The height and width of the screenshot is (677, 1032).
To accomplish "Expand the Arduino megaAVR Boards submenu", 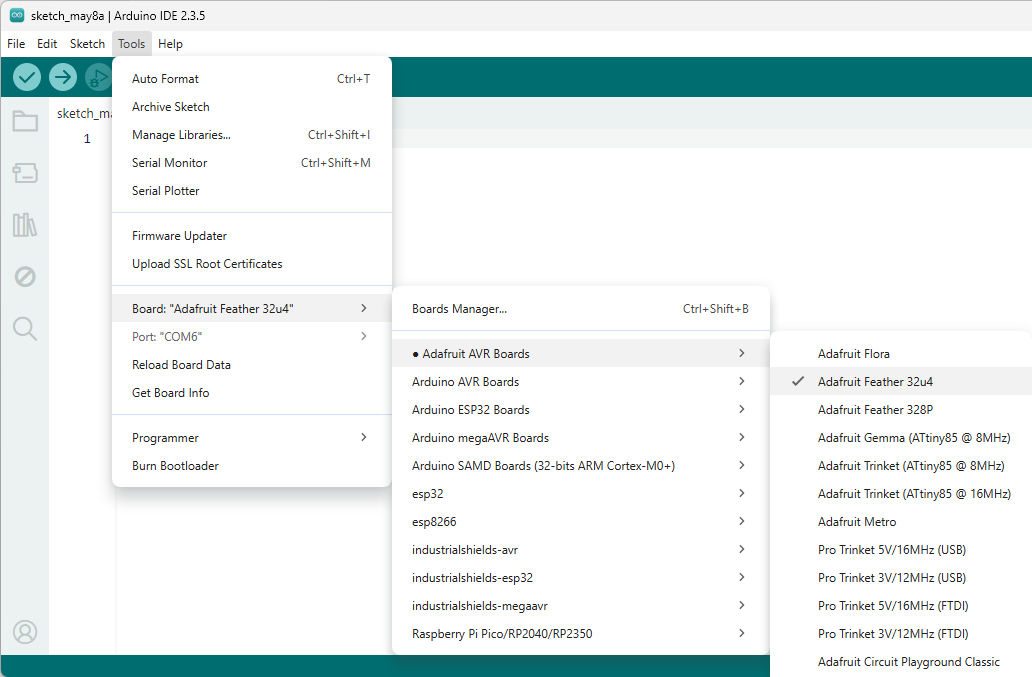I will (580, 438).
